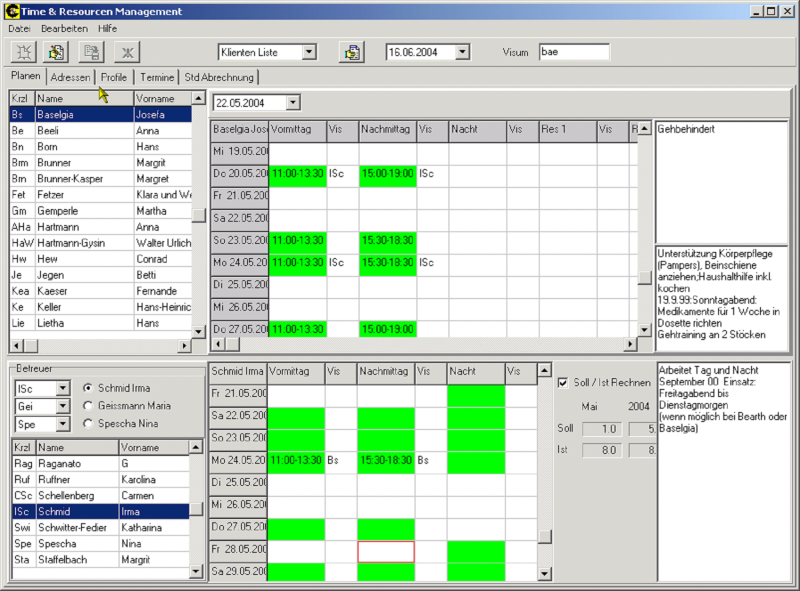800x591 pixels.
Task: Expand the Spe Betreuer combo box
Action: coord(63,424)
